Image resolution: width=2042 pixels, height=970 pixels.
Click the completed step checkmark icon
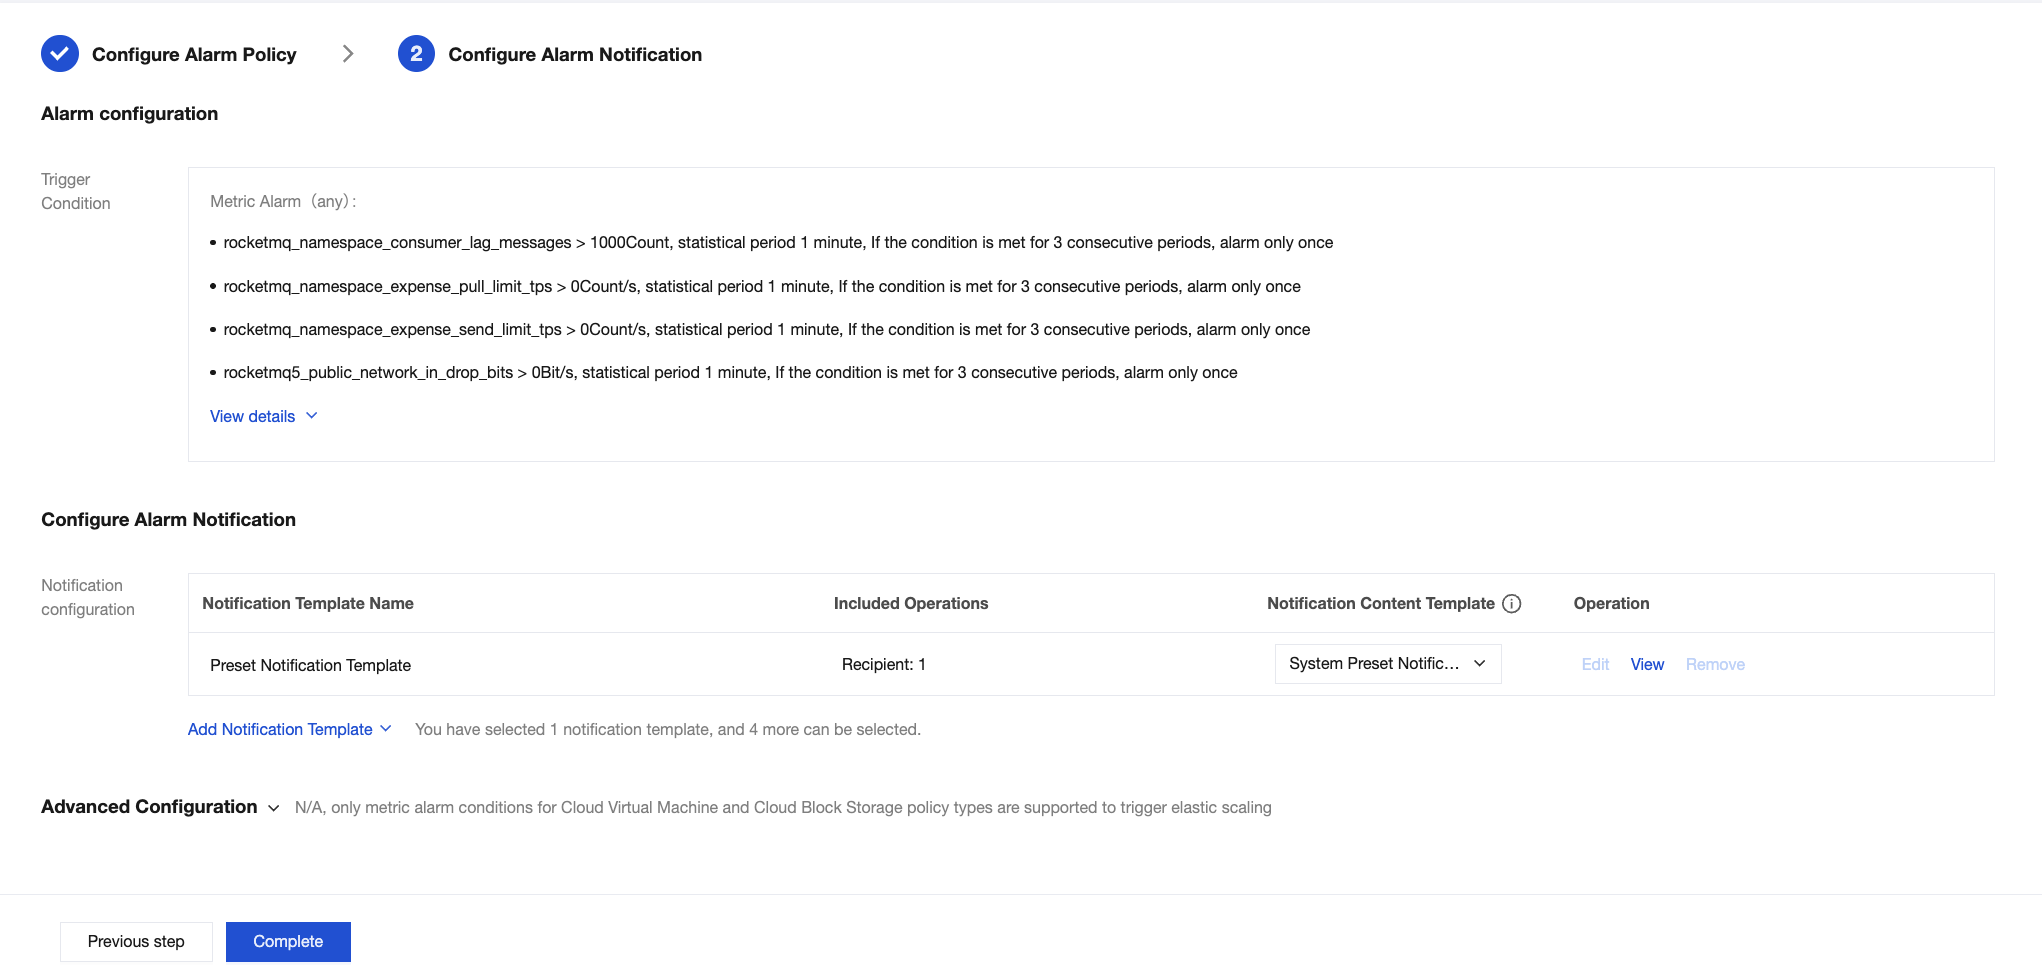click(x=60, y=54)
